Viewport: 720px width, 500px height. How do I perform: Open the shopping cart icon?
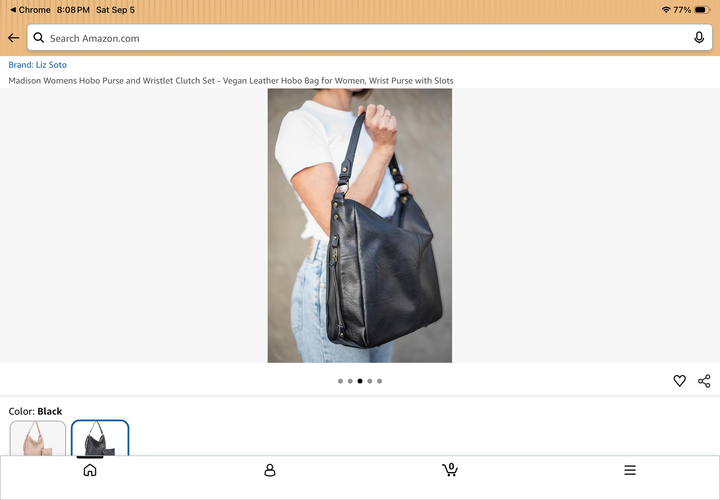(450, 470)
